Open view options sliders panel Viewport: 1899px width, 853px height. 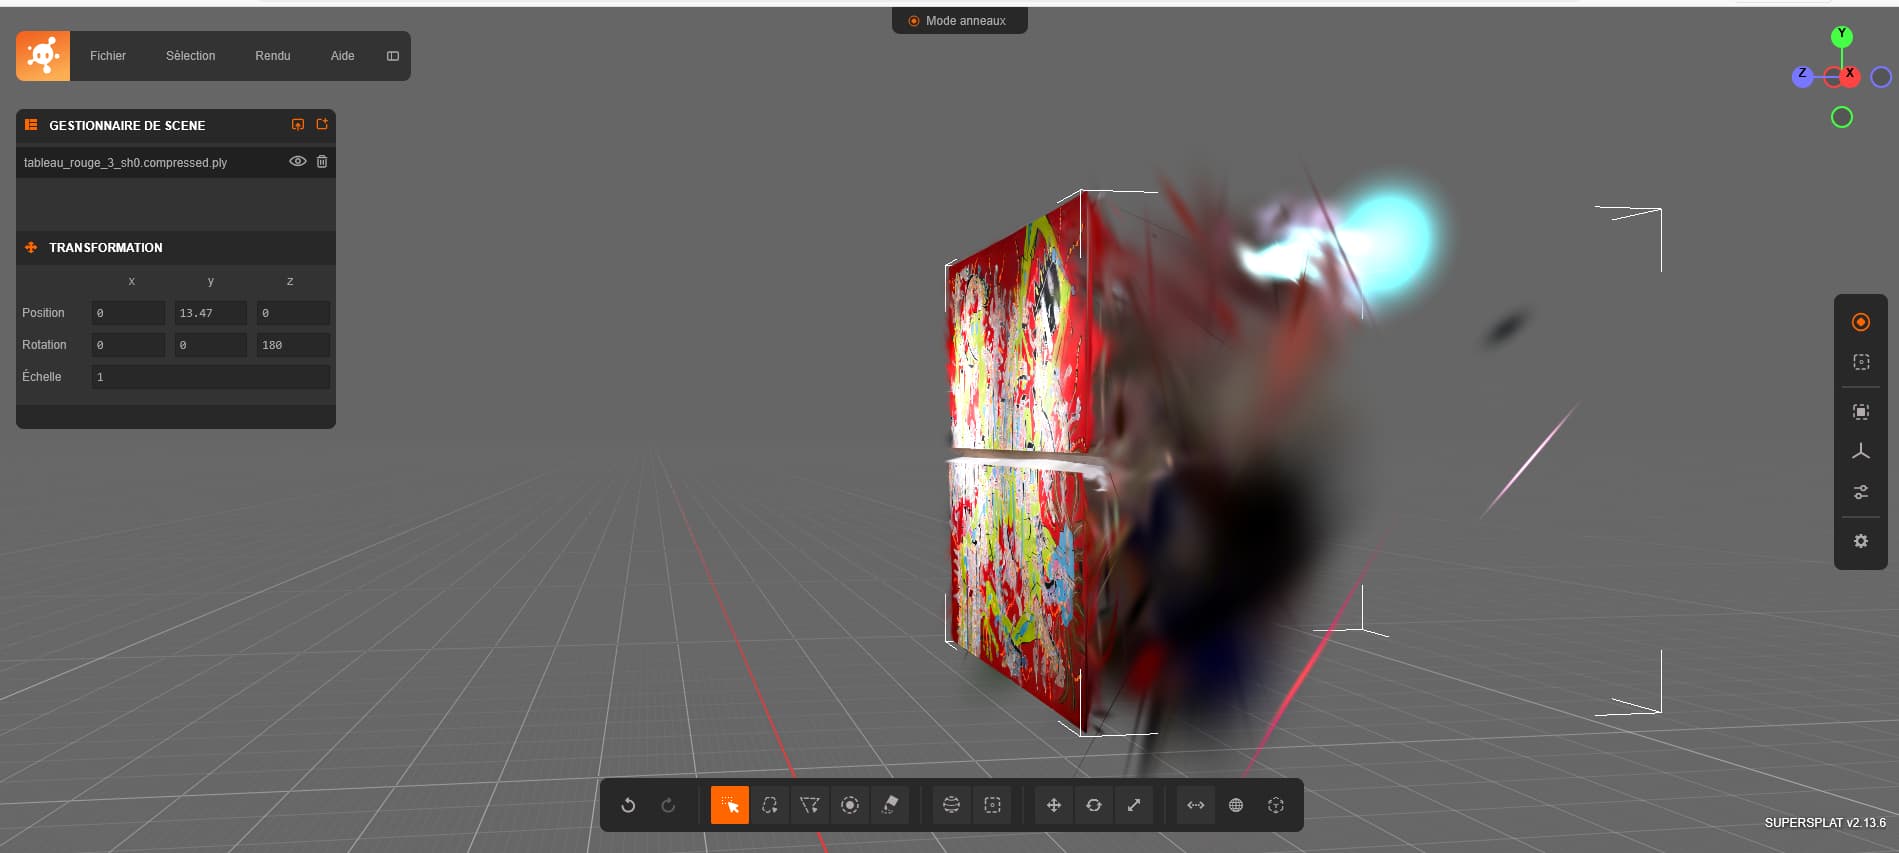pos(1860,492)
